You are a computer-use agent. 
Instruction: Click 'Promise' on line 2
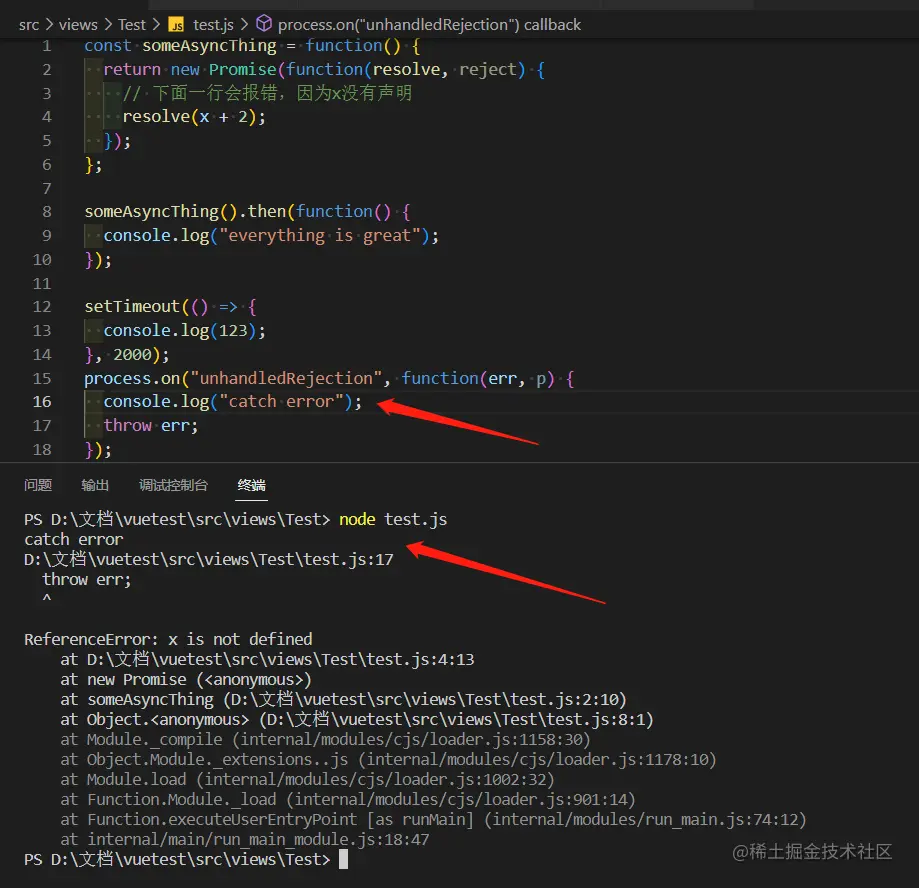coord(243,69)
